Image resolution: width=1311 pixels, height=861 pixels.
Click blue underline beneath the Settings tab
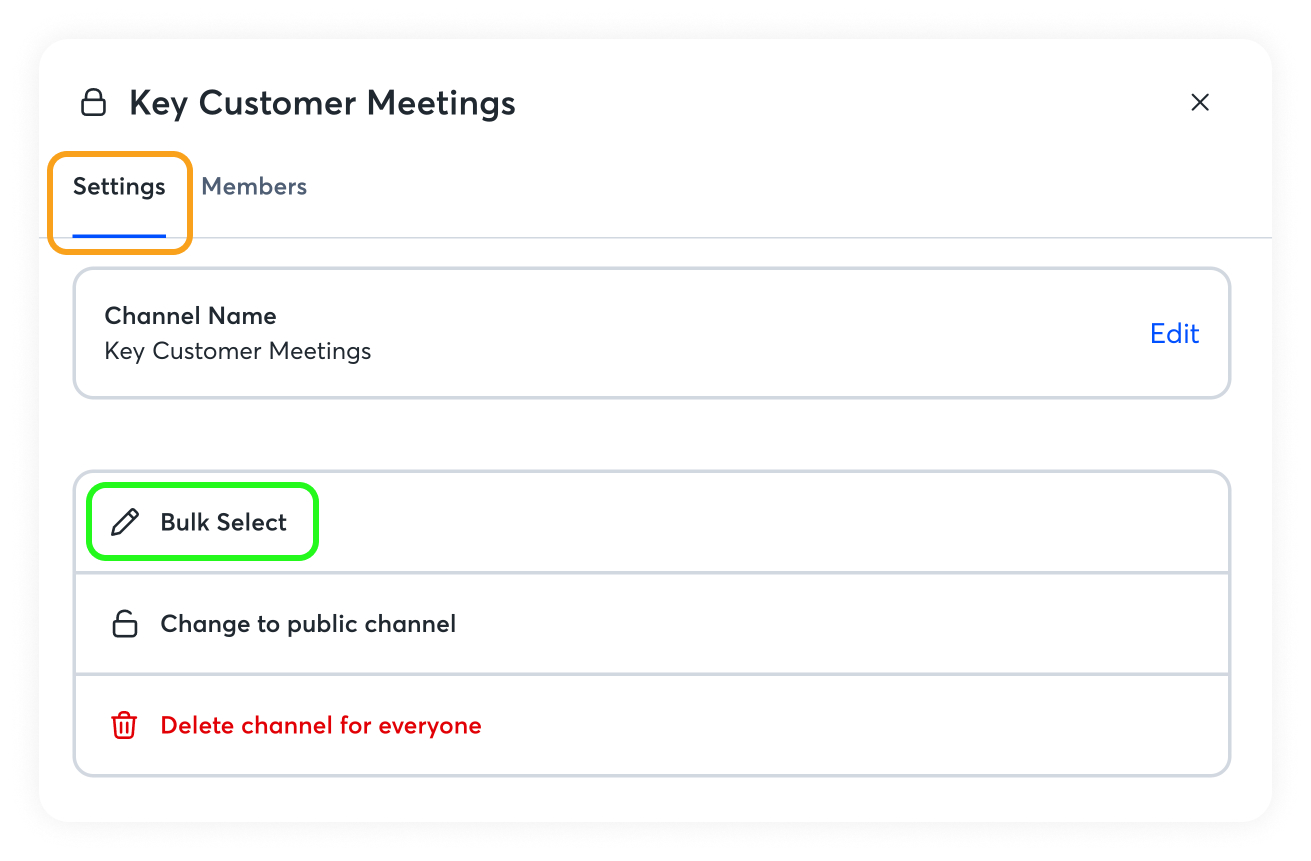(119, 235)
